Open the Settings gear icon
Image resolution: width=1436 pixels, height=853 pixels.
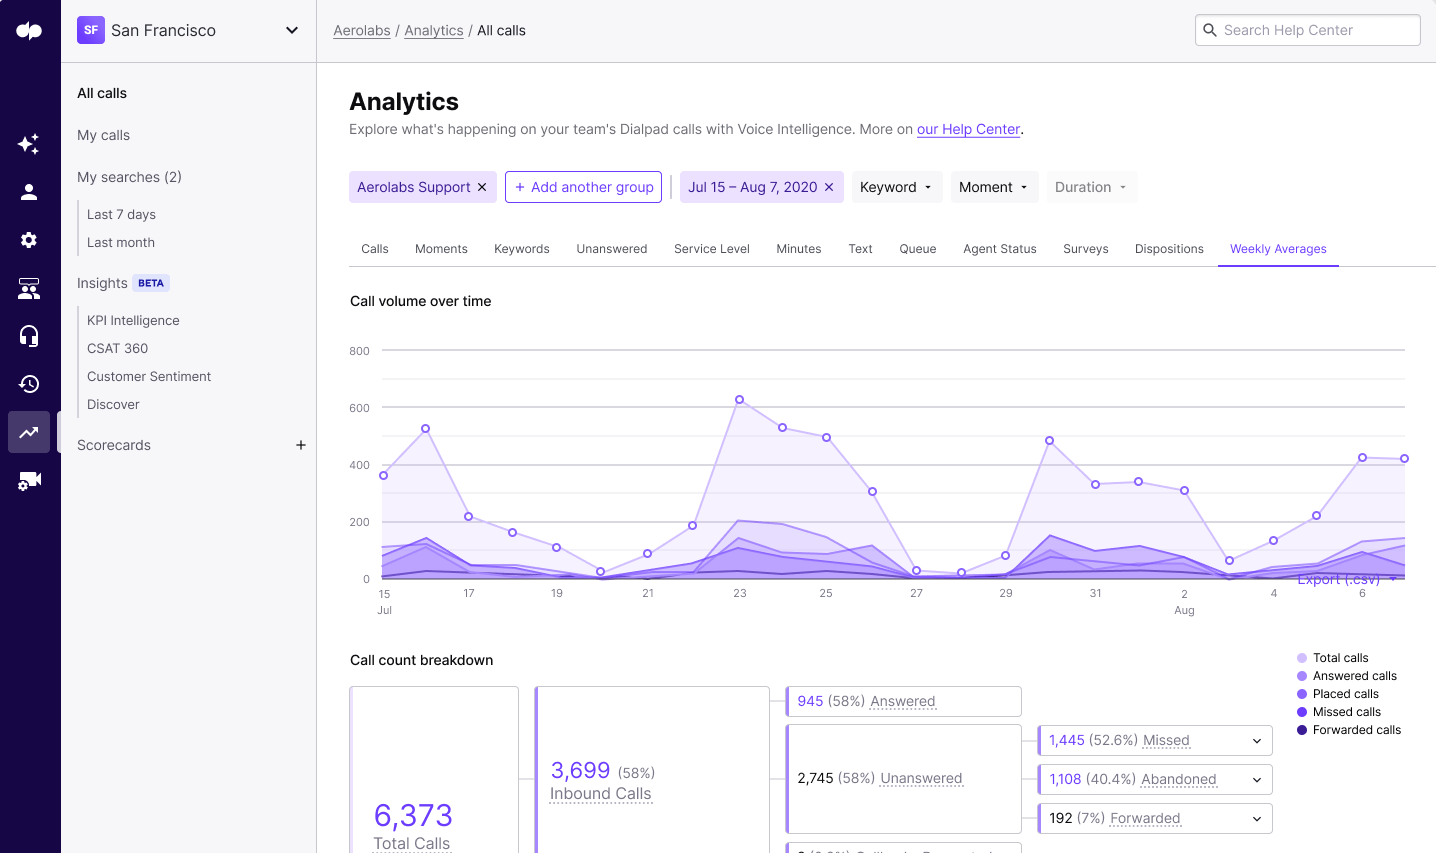(29, 240)
